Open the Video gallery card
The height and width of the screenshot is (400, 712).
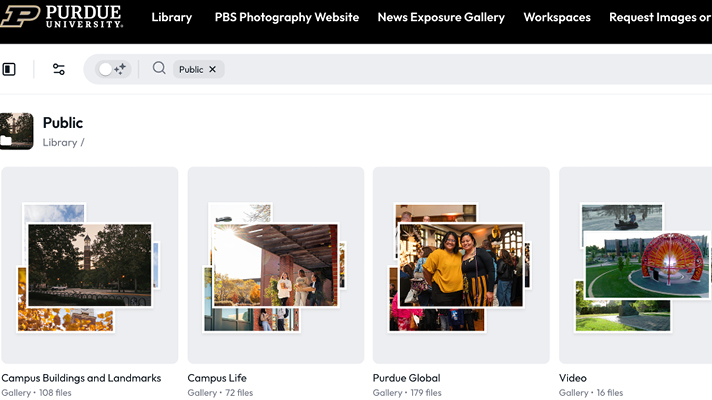coord(635,265)
